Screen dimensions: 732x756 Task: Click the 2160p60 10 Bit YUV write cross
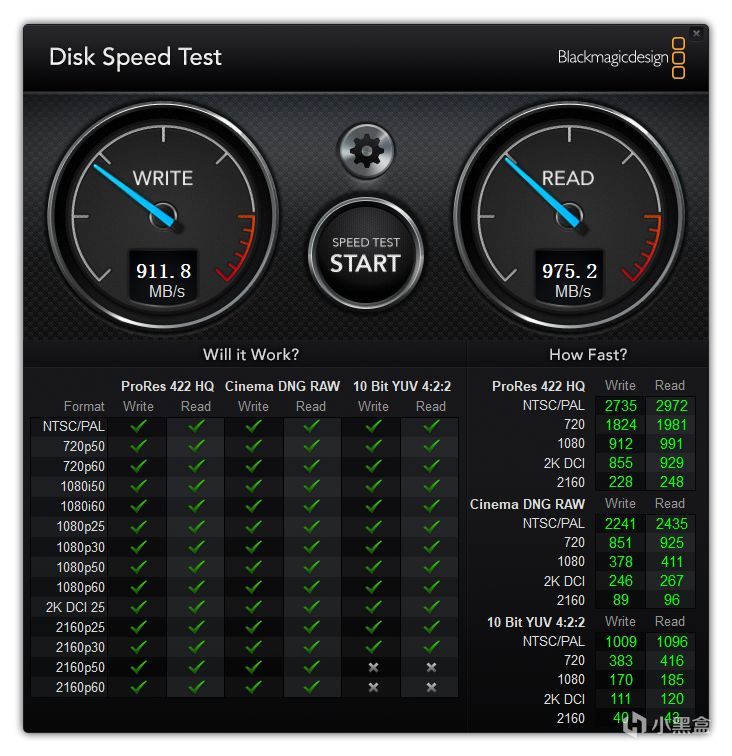373,687
